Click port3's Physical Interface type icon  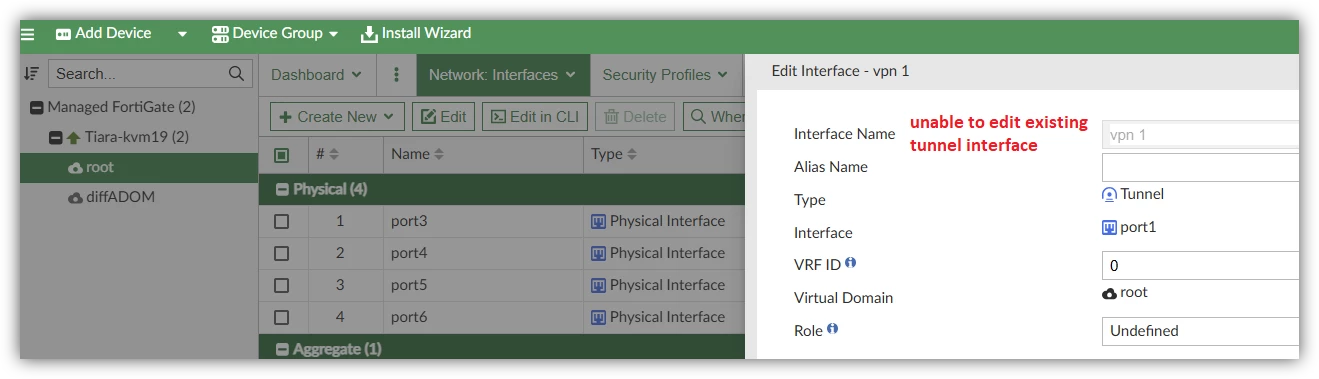pos(598,221)
